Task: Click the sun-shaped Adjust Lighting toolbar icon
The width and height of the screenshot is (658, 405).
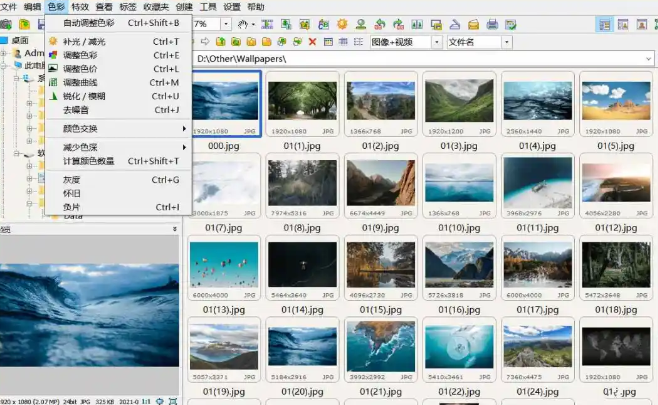Action: [x=342, y=24]
